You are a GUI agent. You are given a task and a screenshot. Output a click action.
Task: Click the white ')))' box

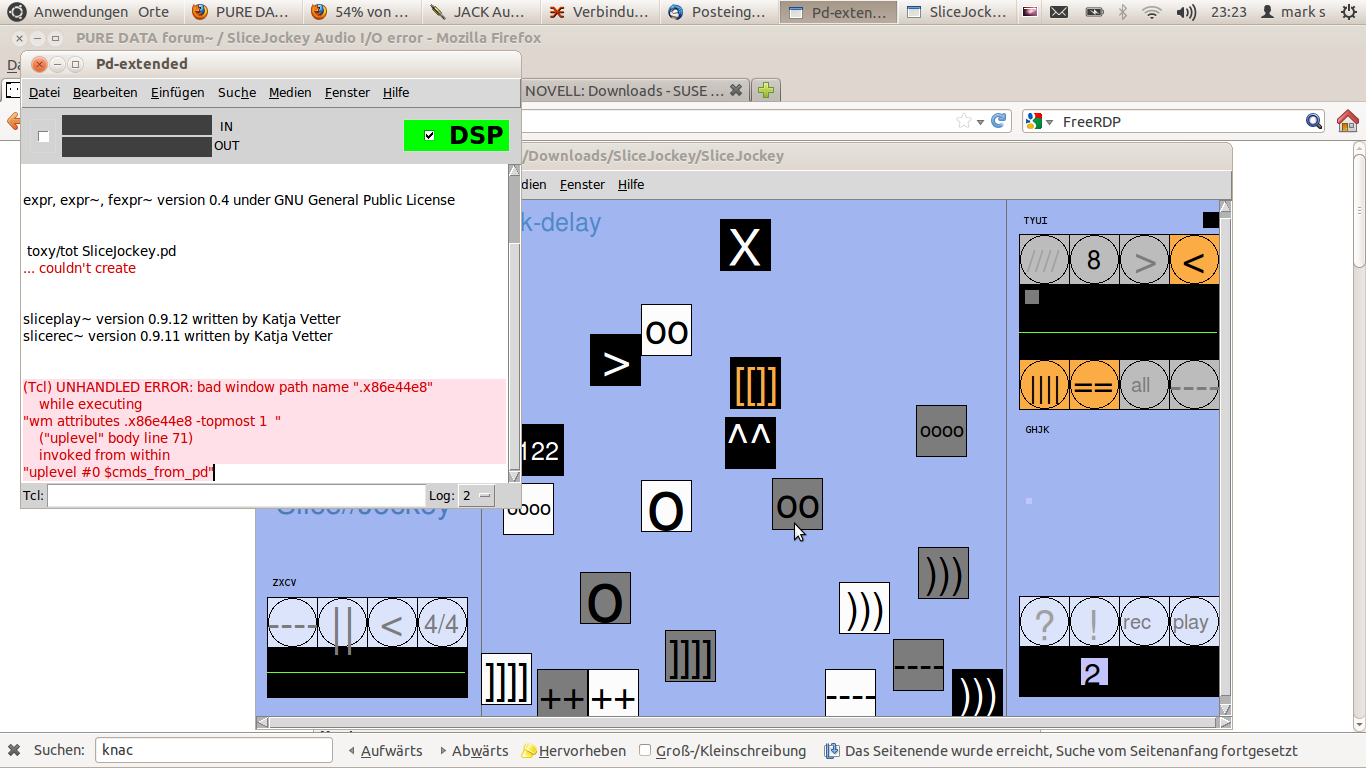coord(864,608)
